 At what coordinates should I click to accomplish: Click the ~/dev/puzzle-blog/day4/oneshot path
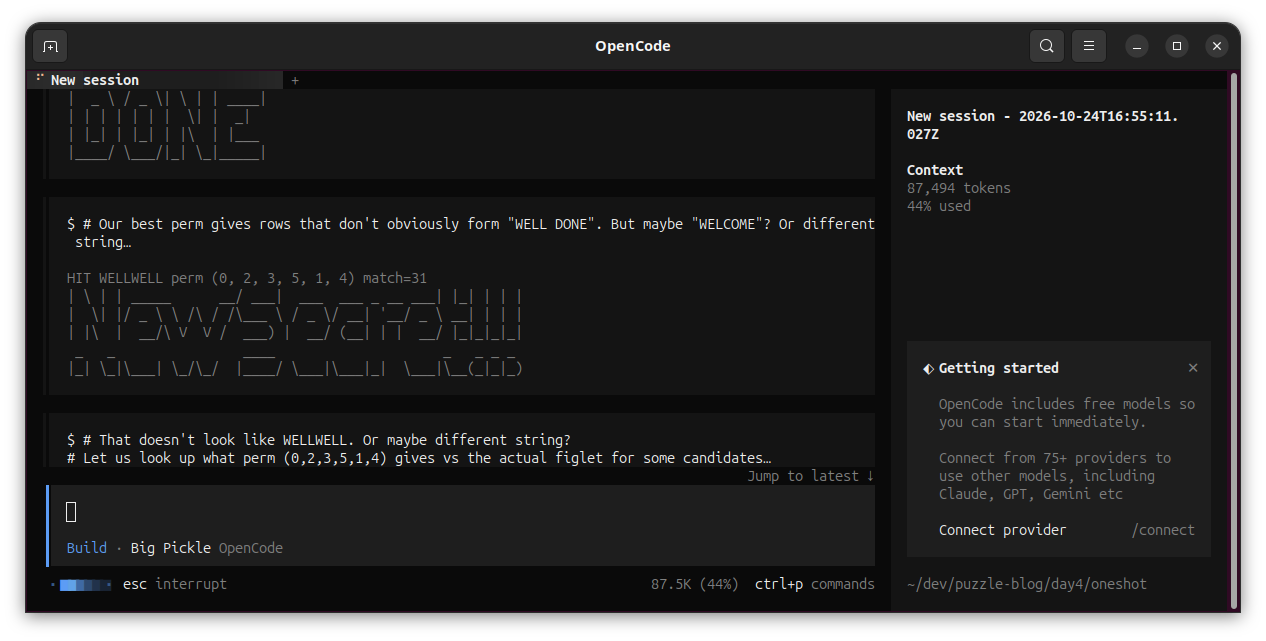1027,584
